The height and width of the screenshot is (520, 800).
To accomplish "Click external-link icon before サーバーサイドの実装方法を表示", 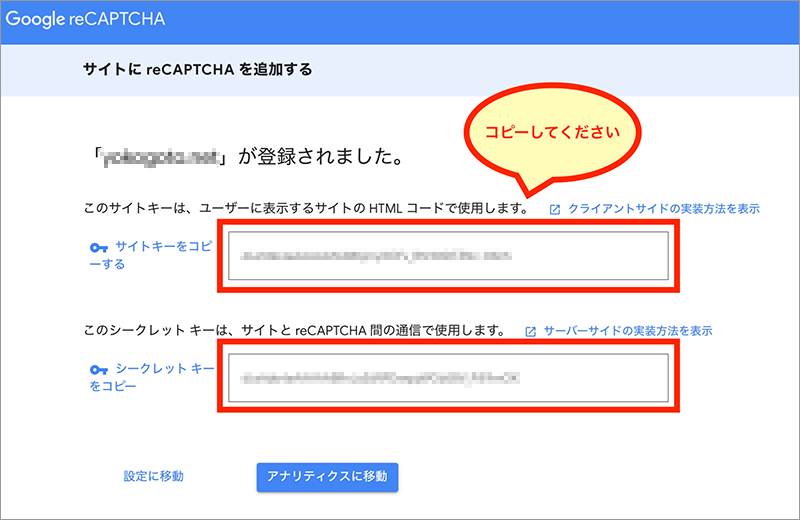I will pos(531,332).
